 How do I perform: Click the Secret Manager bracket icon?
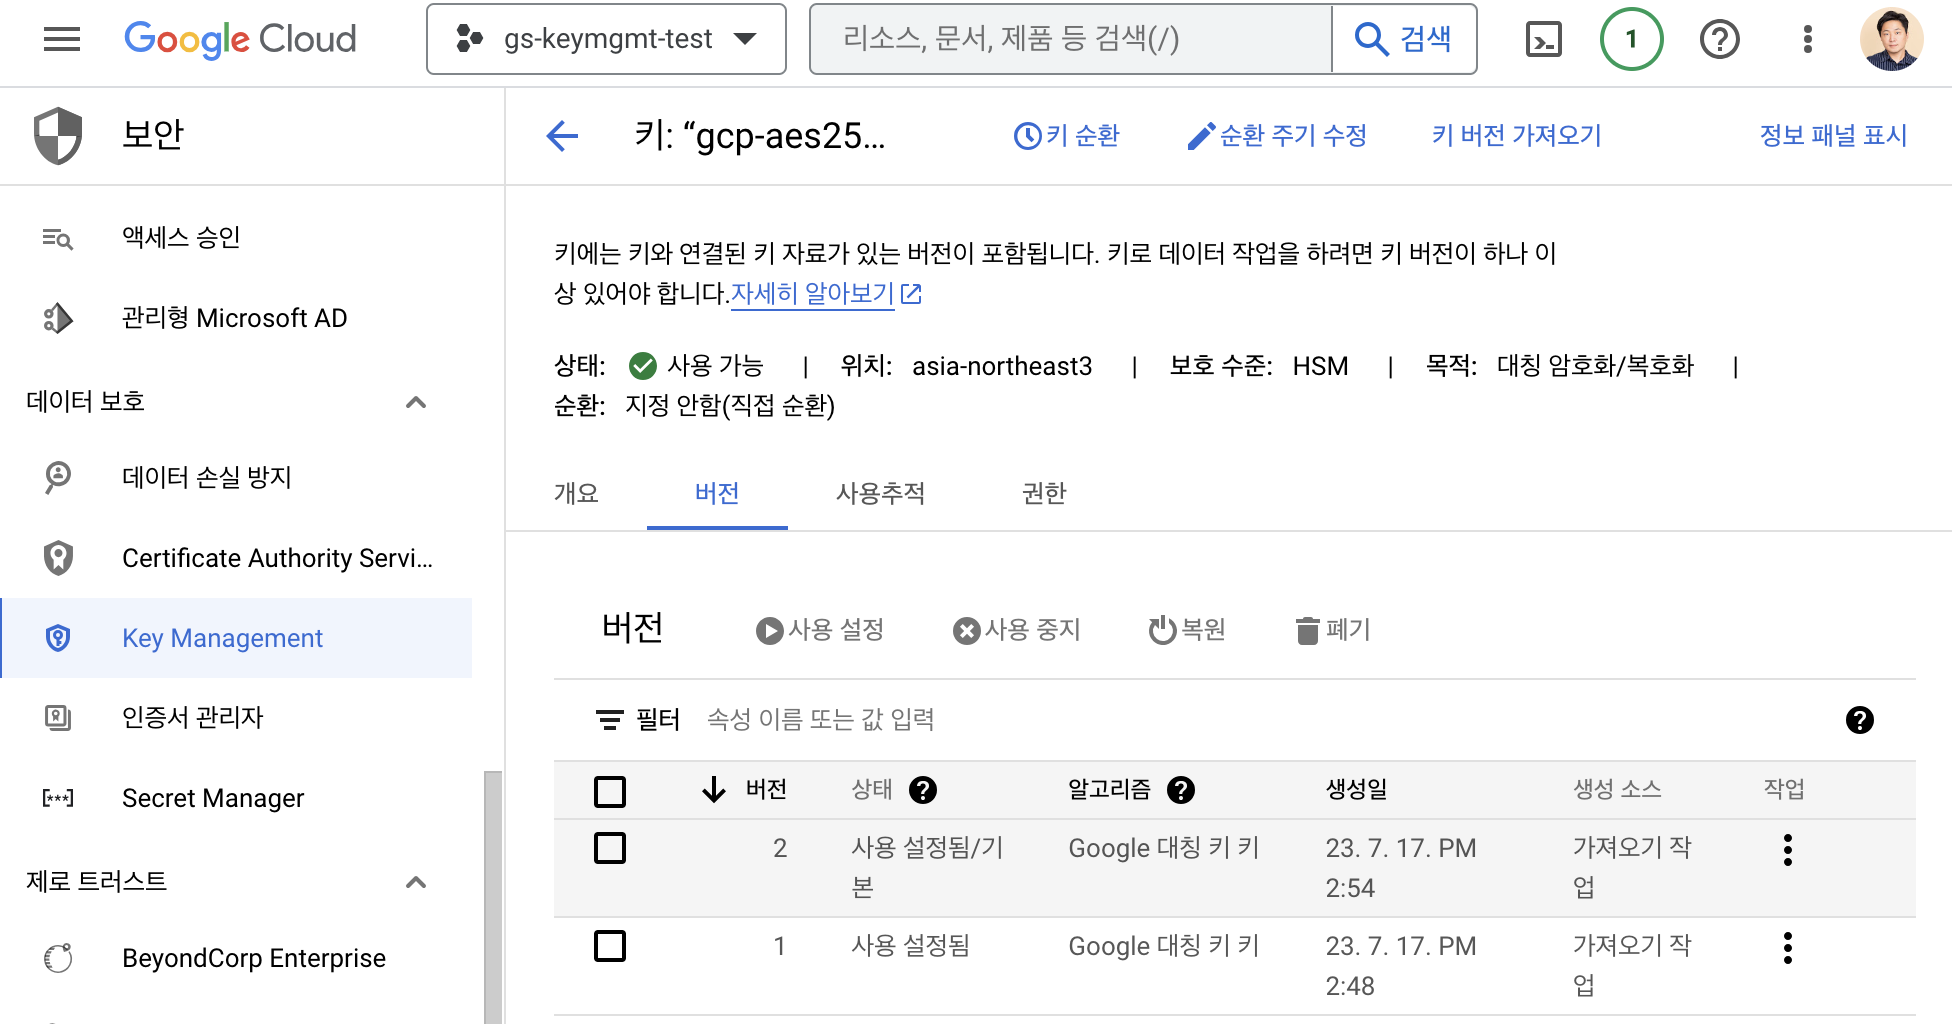[x=58, y=798]
